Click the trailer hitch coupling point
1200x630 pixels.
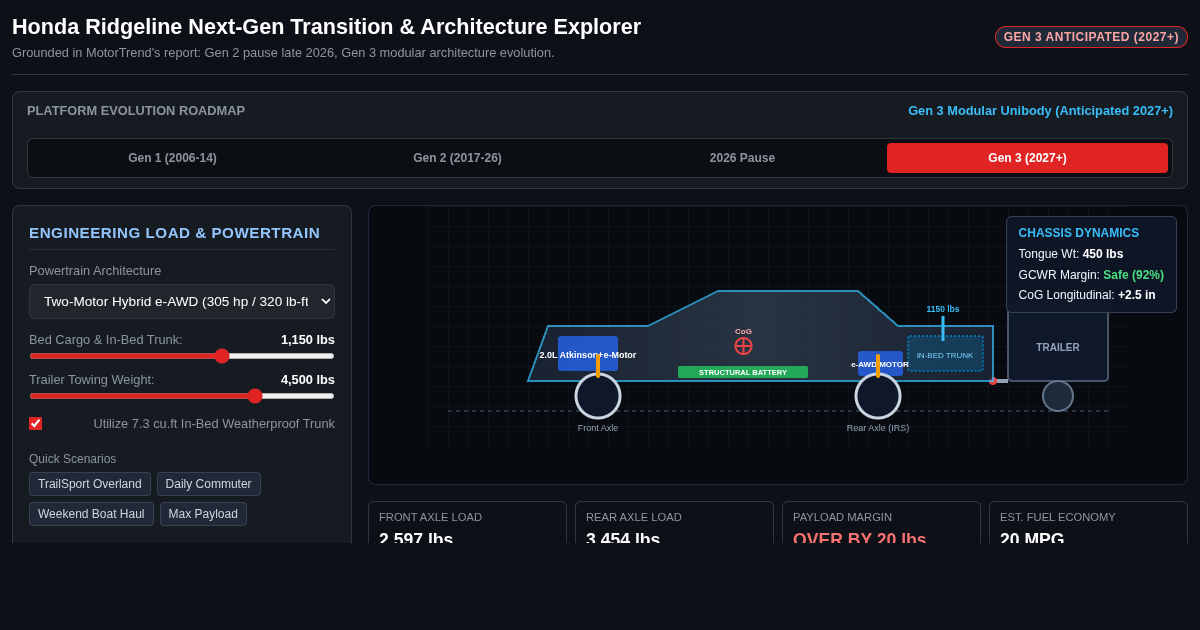993,381
